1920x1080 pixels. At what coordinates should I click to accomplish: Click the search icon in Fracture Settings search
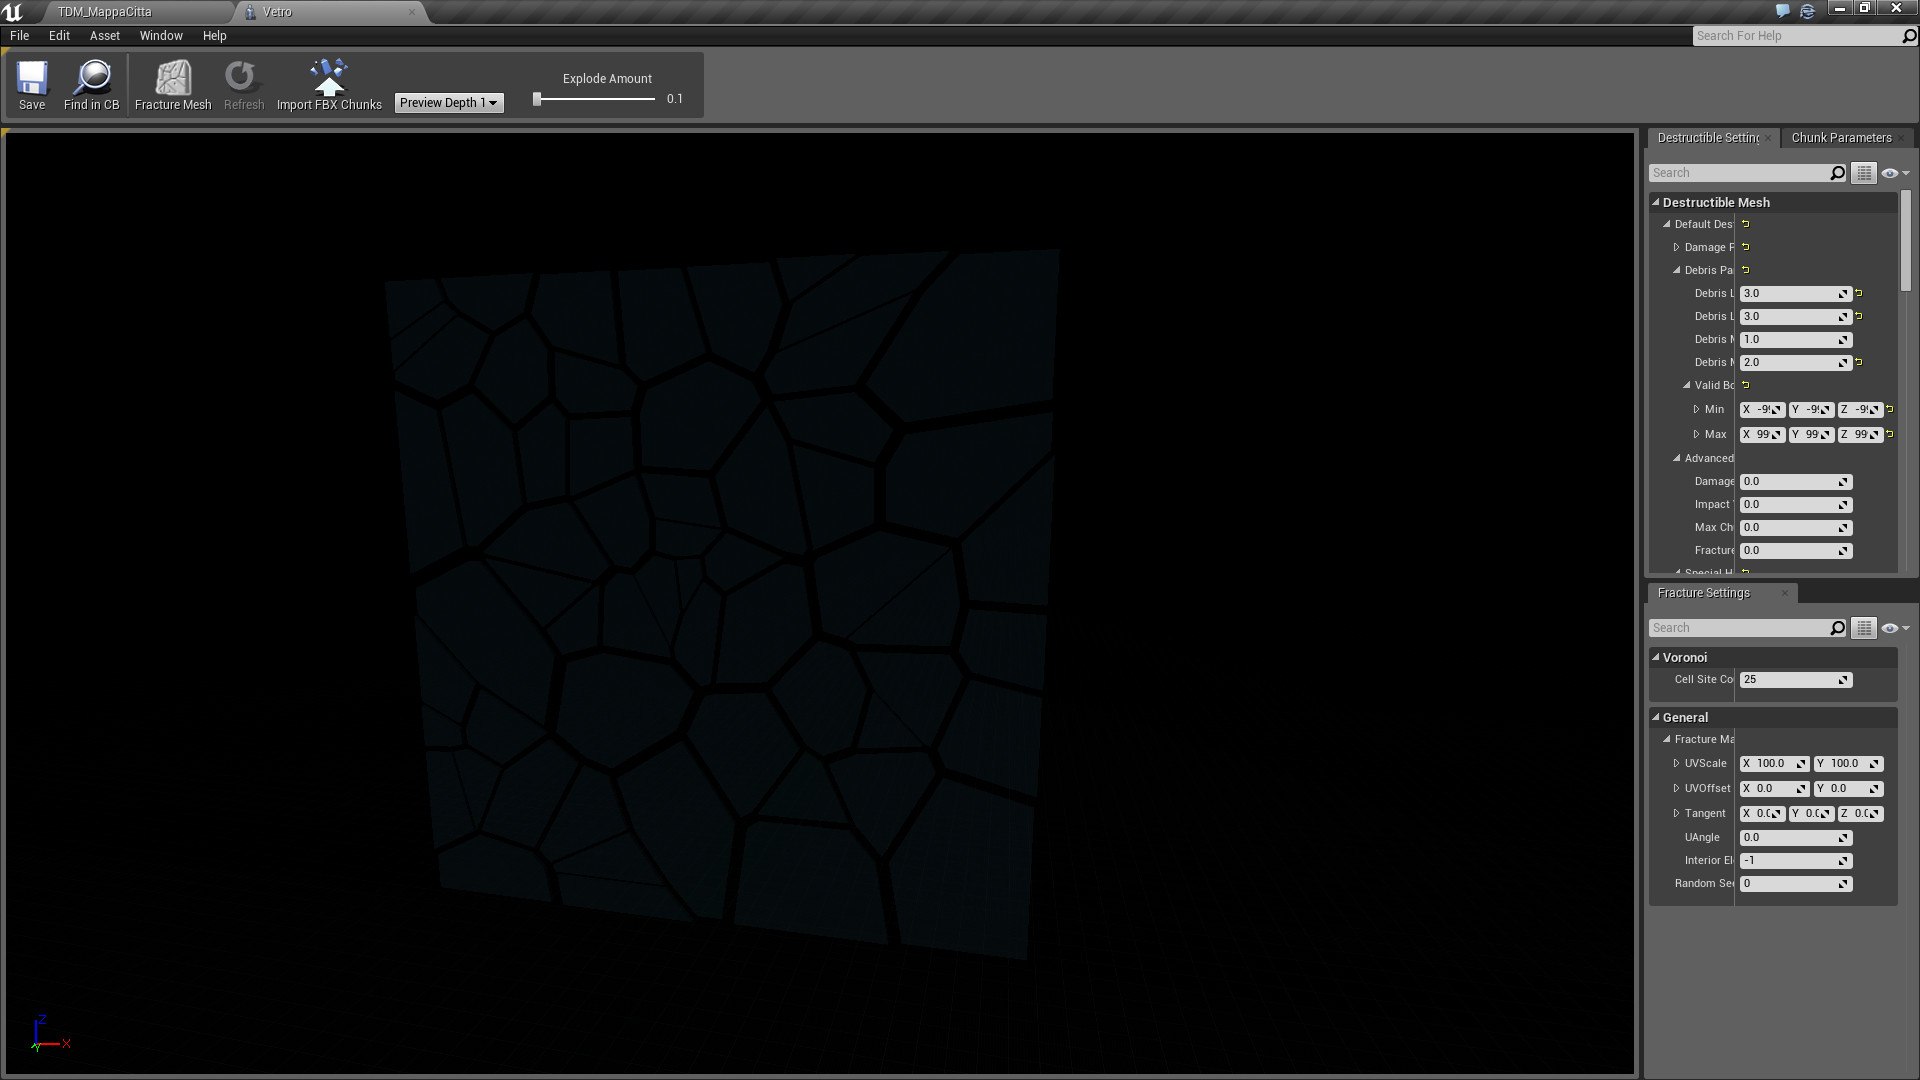1837,628
